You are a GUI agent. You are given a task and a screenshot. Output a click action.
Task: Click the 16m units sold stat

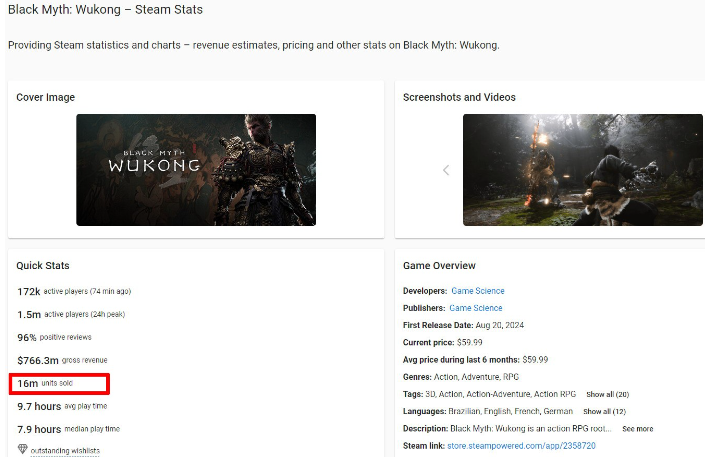[45, 383]
